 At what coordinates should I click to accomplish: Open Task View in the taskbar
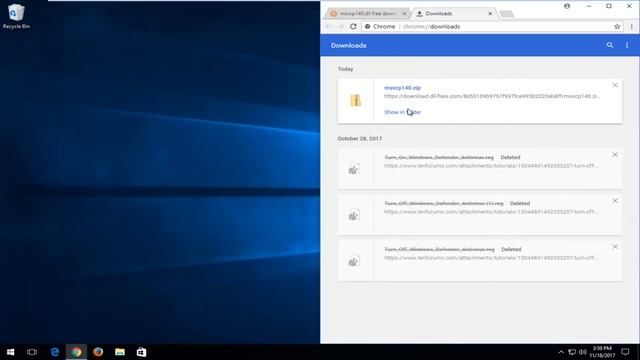(32, 352)
